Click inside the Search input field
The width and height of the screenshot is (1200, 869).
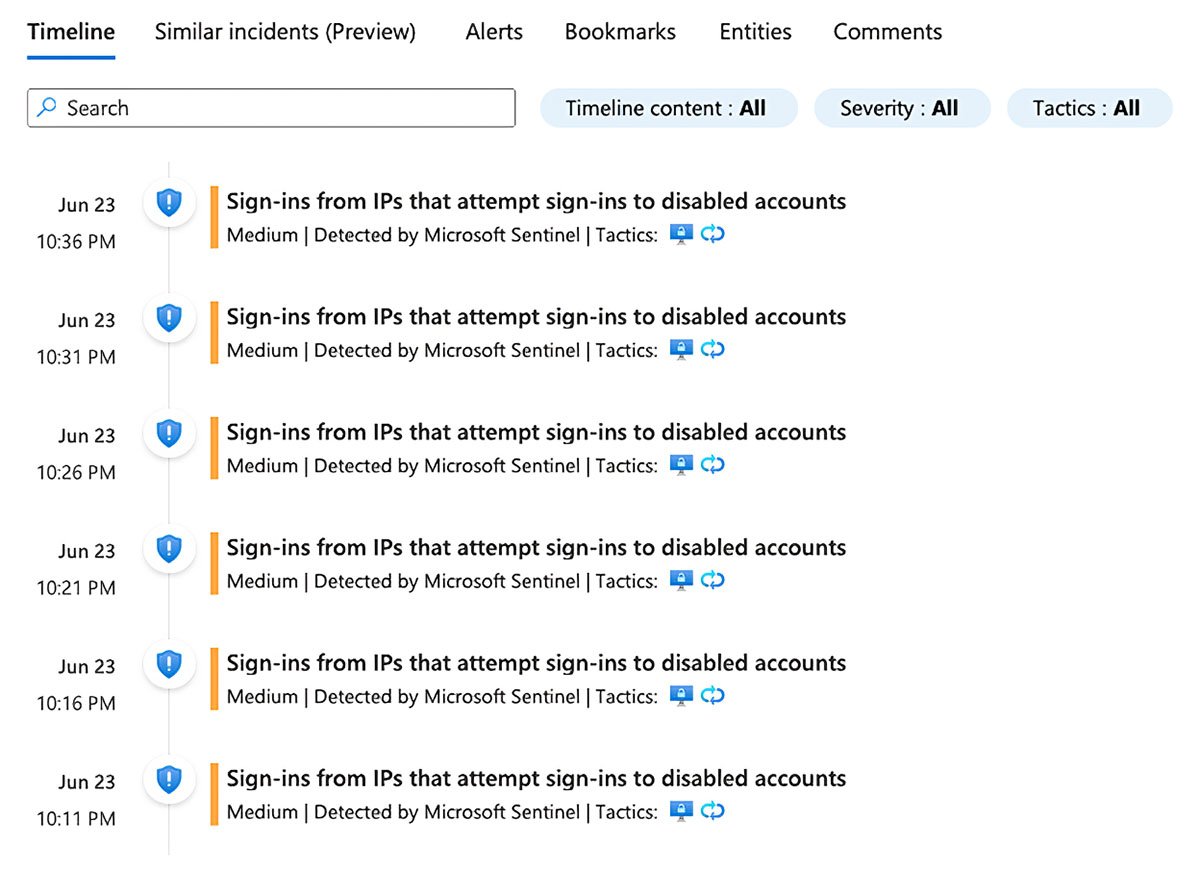click(x=270, y=107)
